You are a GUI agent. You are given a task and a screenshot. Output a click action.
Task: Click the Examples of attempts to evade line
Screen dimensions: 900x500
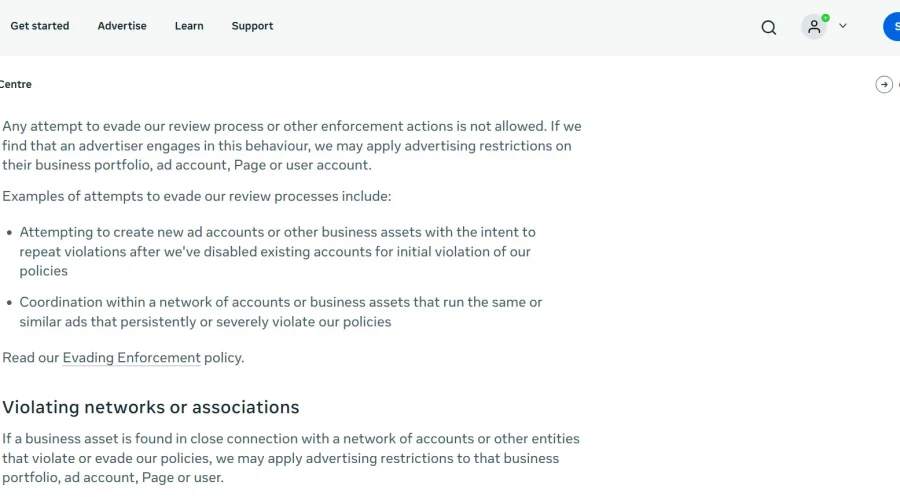click(x=196, y=196)
